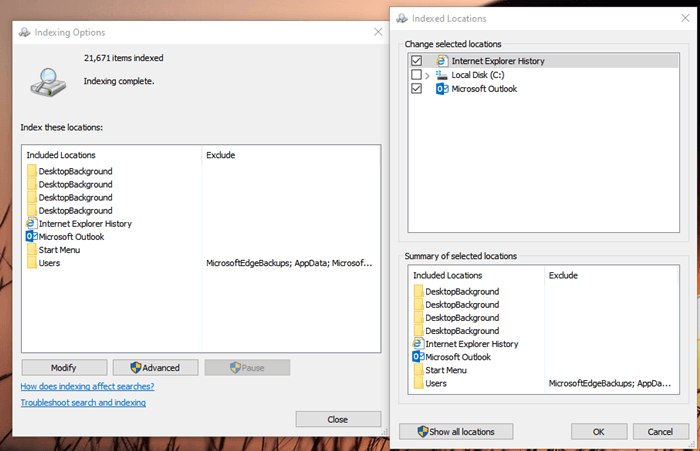Click 'Included Locations' column header in Indexing Options
The image size is (700, 451).
click(61, 155)
